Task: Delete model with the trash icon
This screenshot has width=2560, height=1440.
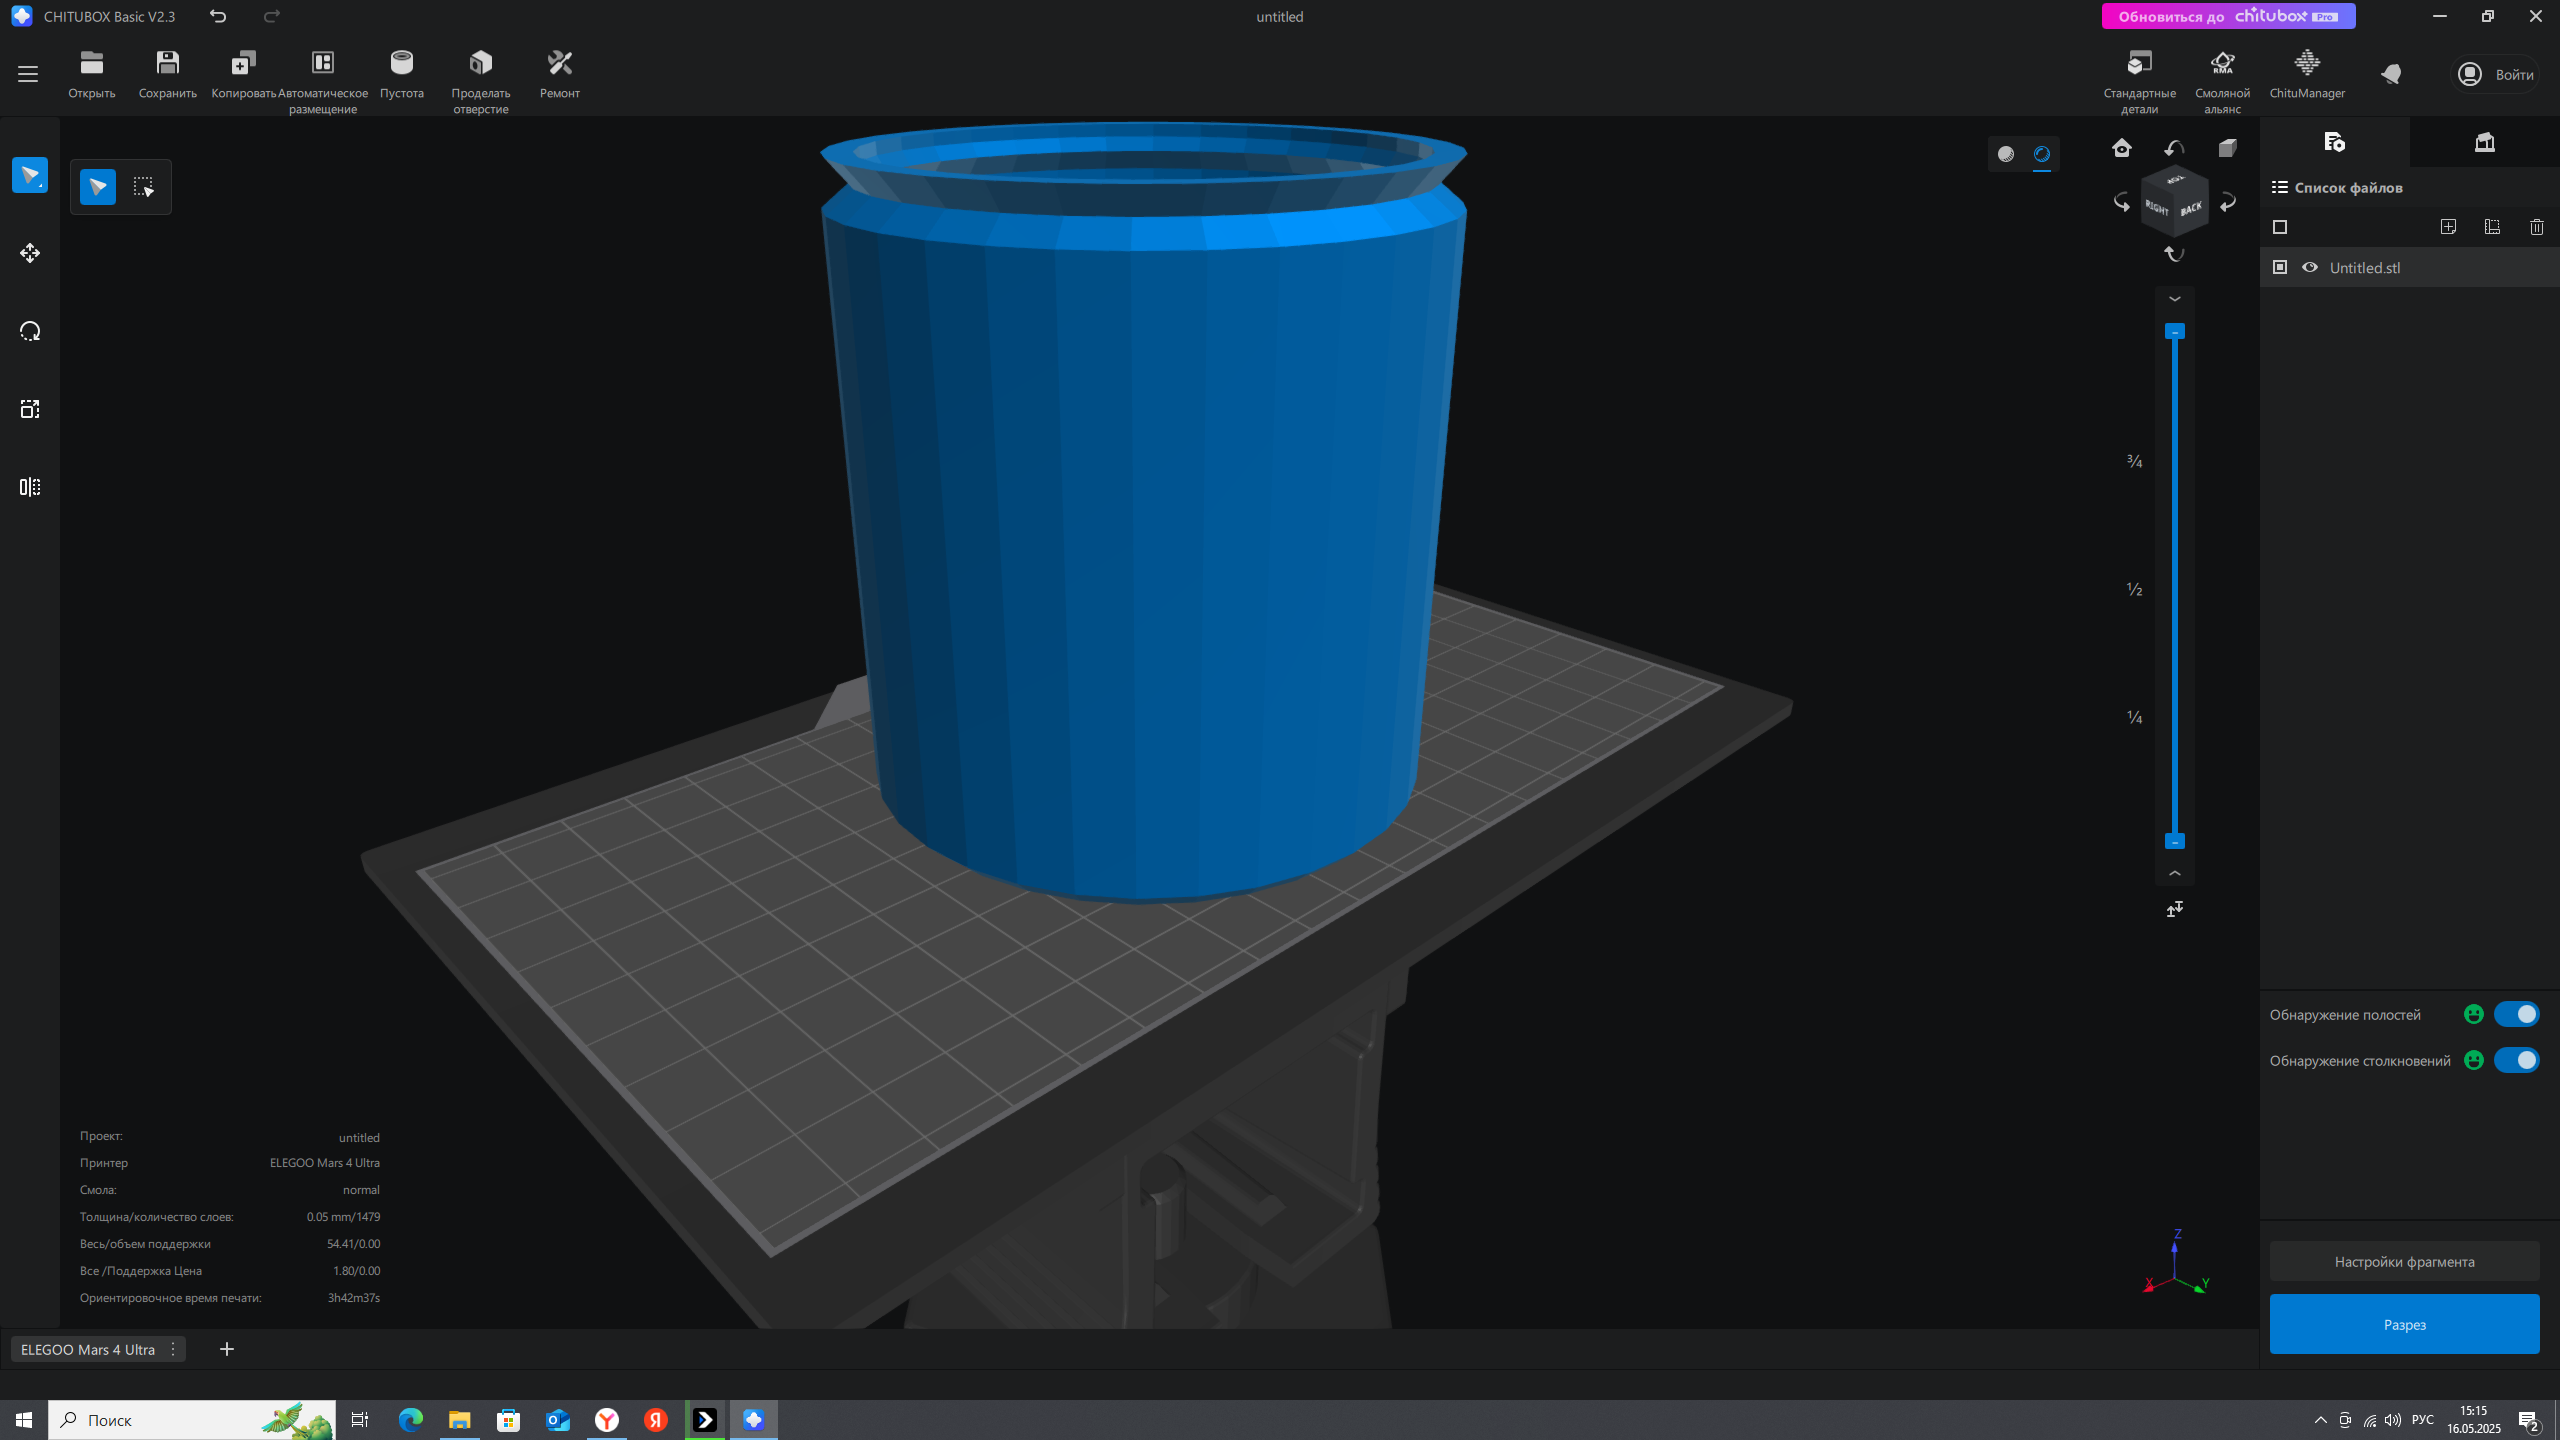Action: [2537, 227]
